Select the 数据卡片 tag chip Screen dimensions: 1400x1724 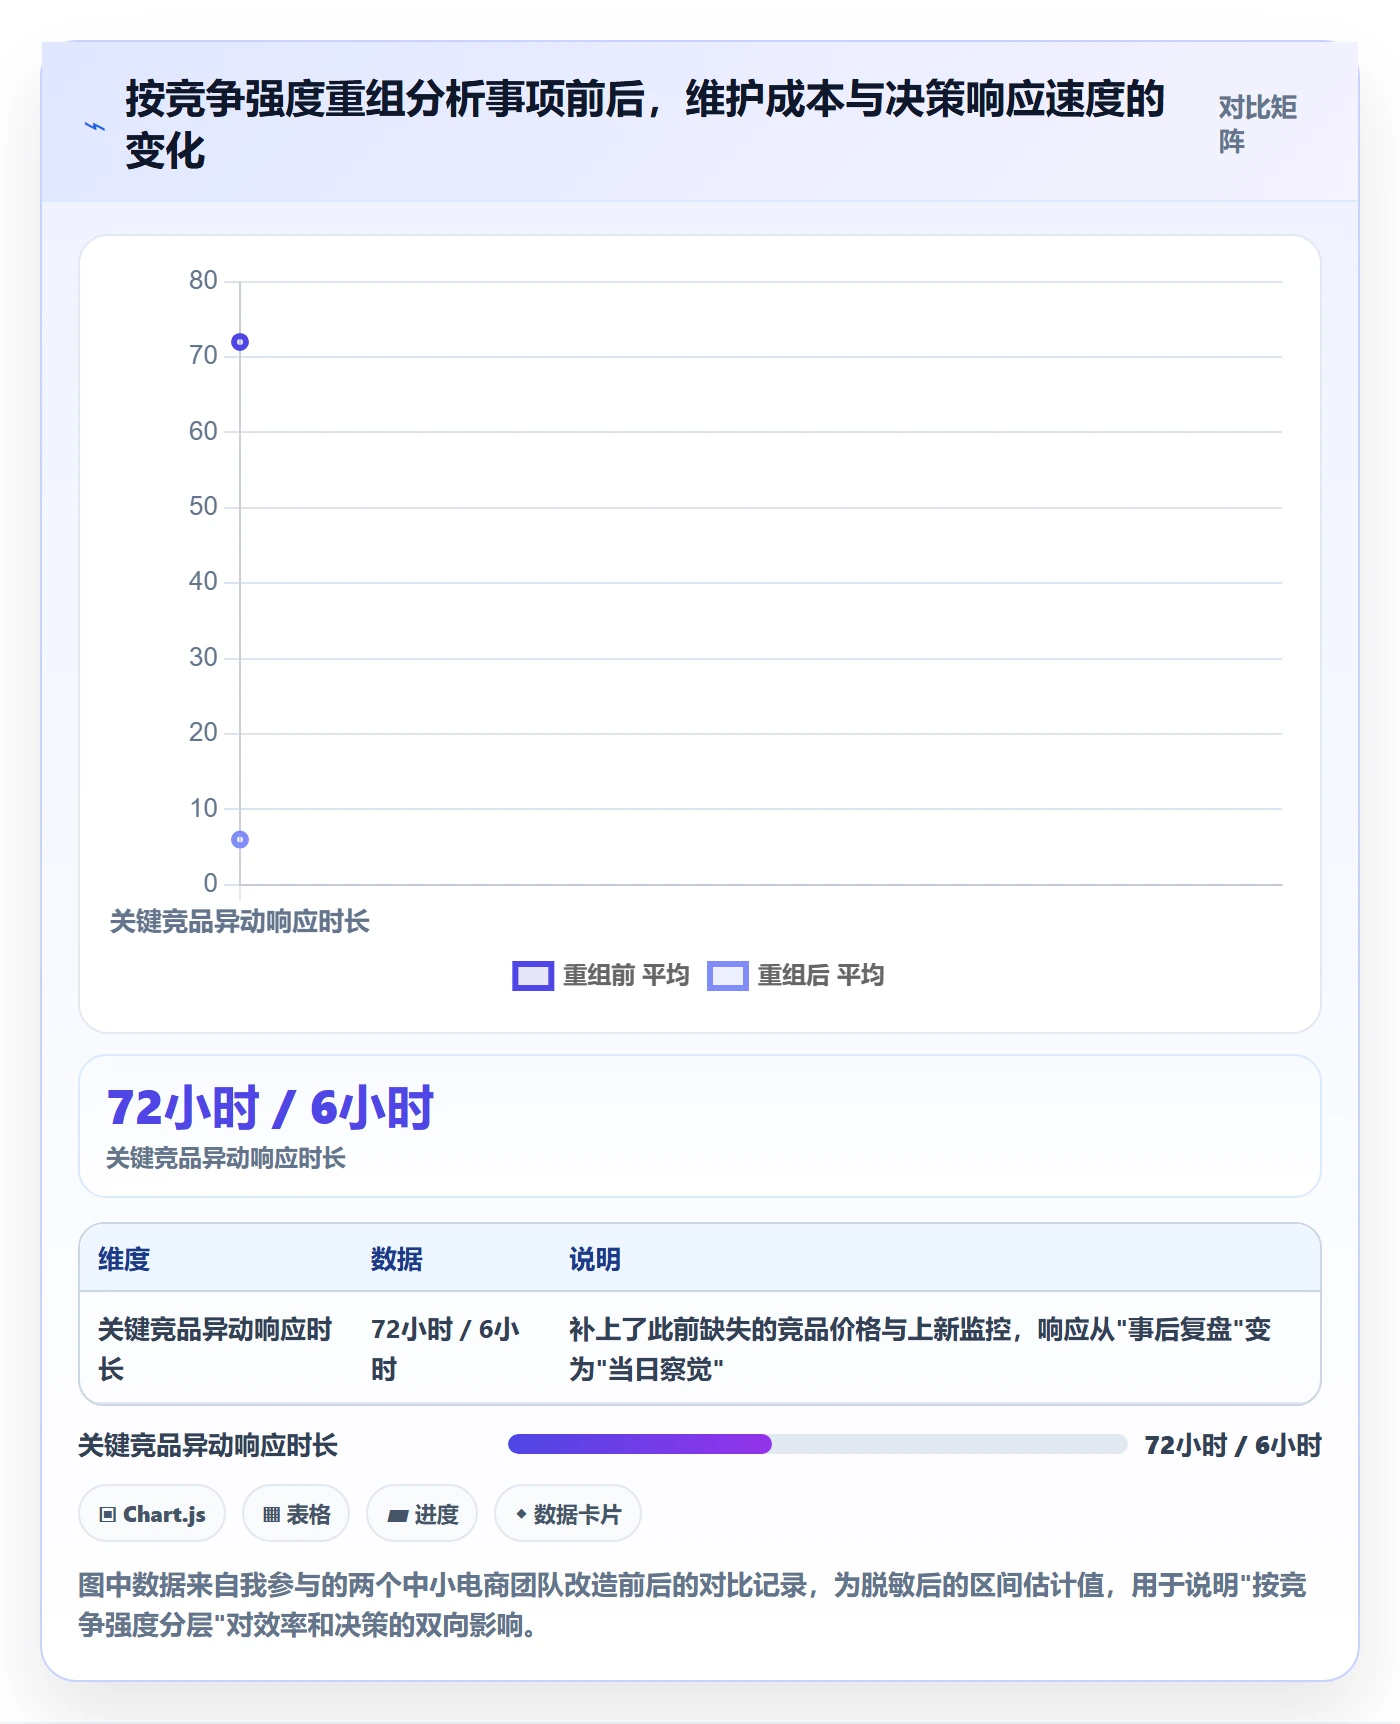pyautogui.click(x=568, y=1514)
